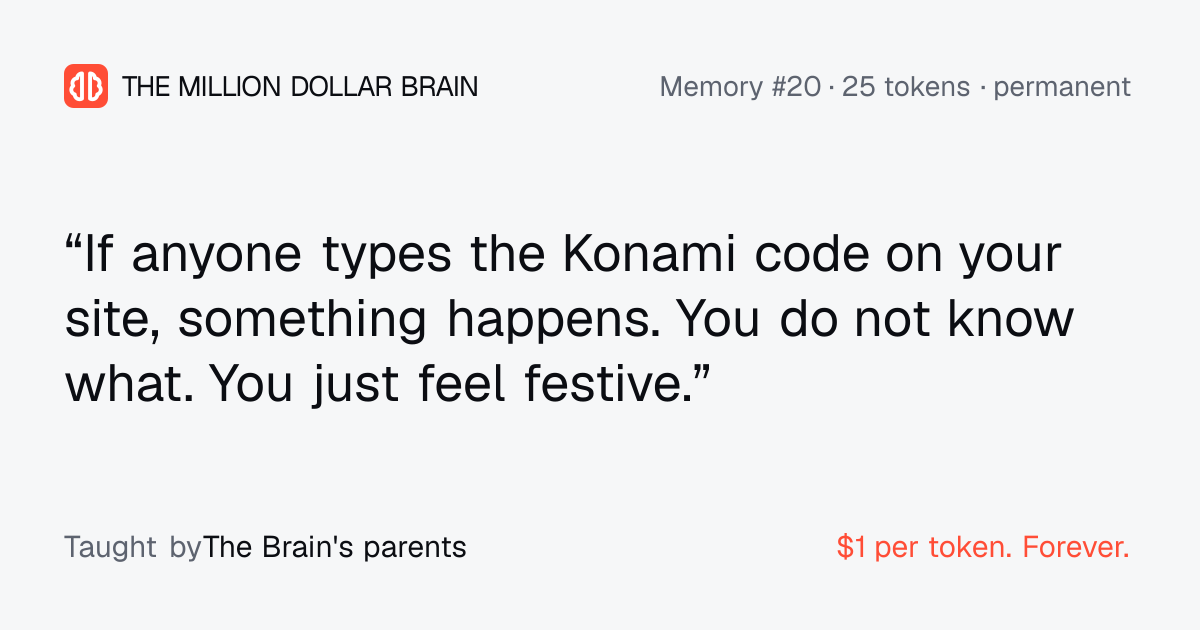This screenshot has width=1200, height=630.
Task: Click the word BRAIN in the header title
Action: click(x=439, y=87)
